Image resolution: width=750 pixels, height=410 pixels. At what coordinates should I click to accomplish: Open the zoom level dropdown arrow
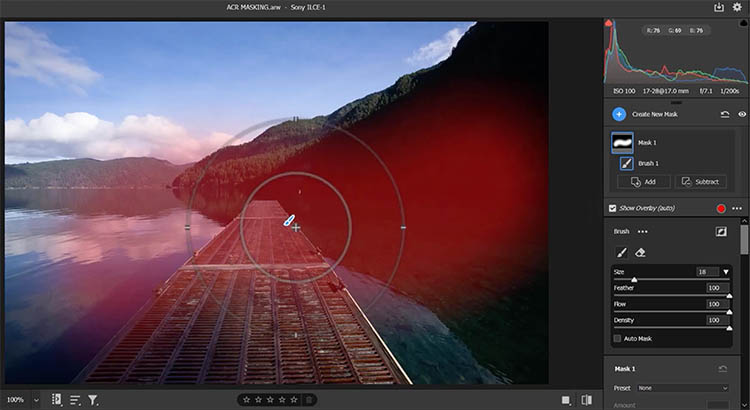pyautogui.click(x=37, y=399)
